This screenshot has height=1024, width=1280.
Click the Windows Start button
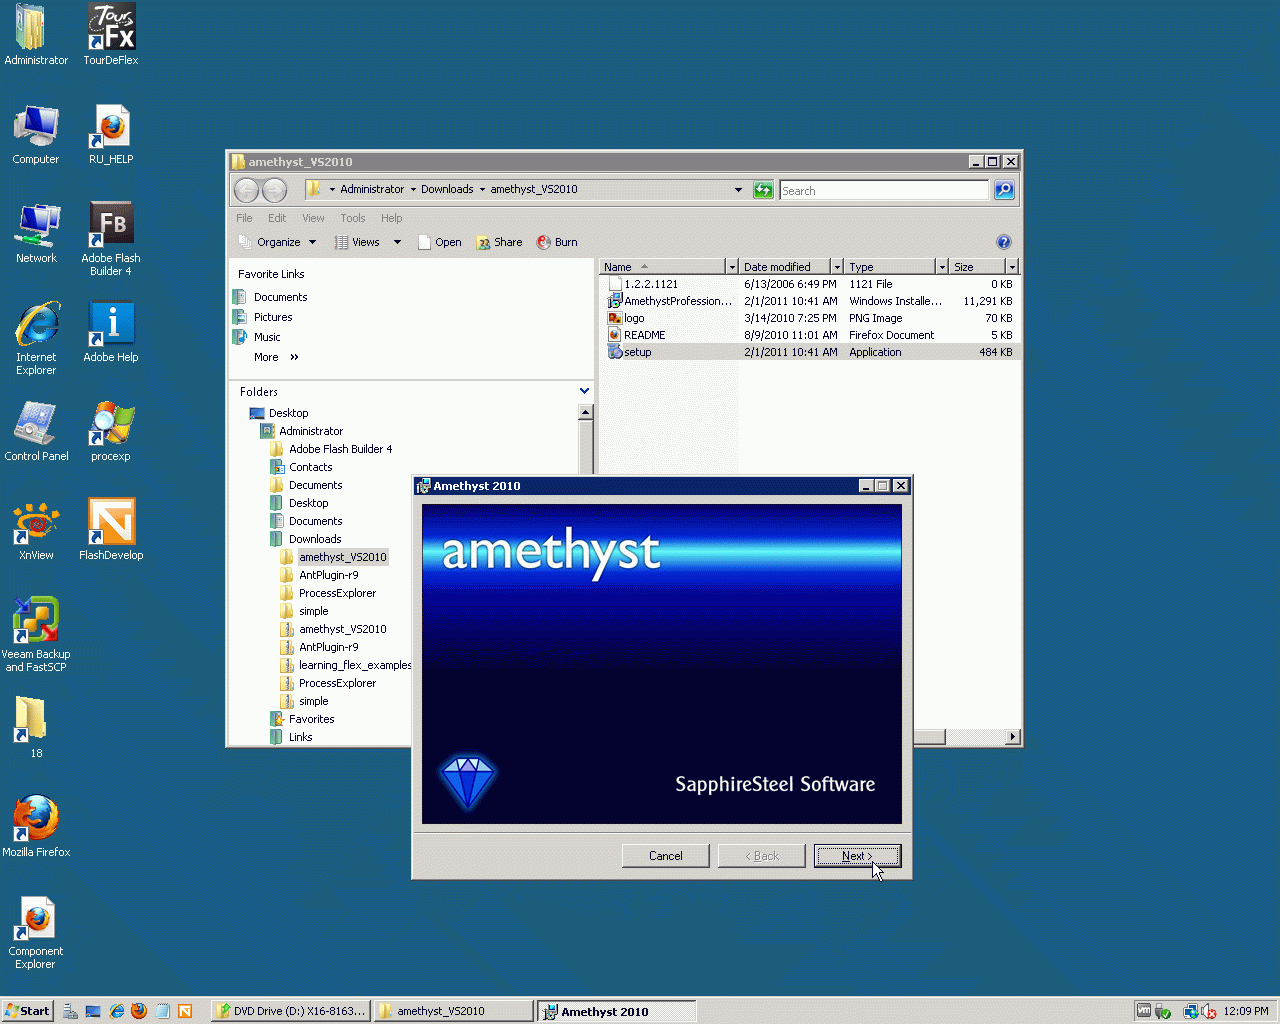(27, 1011)
